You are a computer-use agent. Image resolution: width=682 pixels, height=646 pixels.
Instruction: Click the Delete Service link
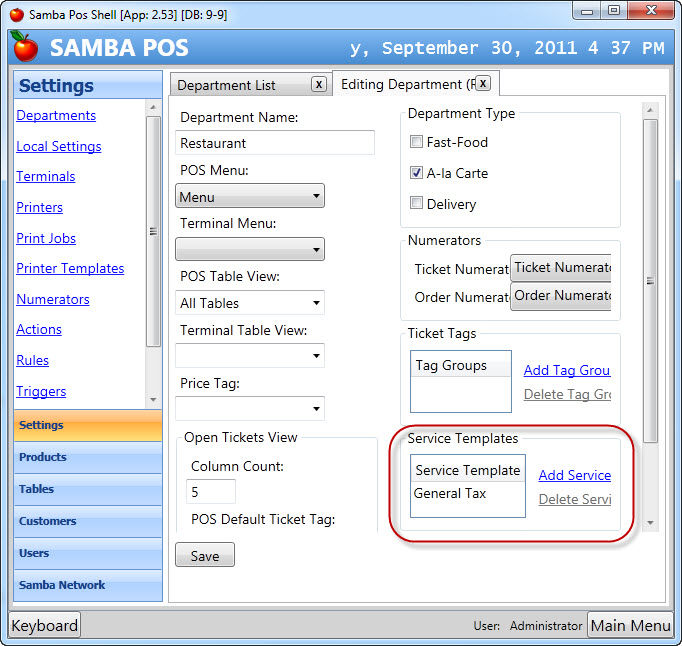[575, 499]
